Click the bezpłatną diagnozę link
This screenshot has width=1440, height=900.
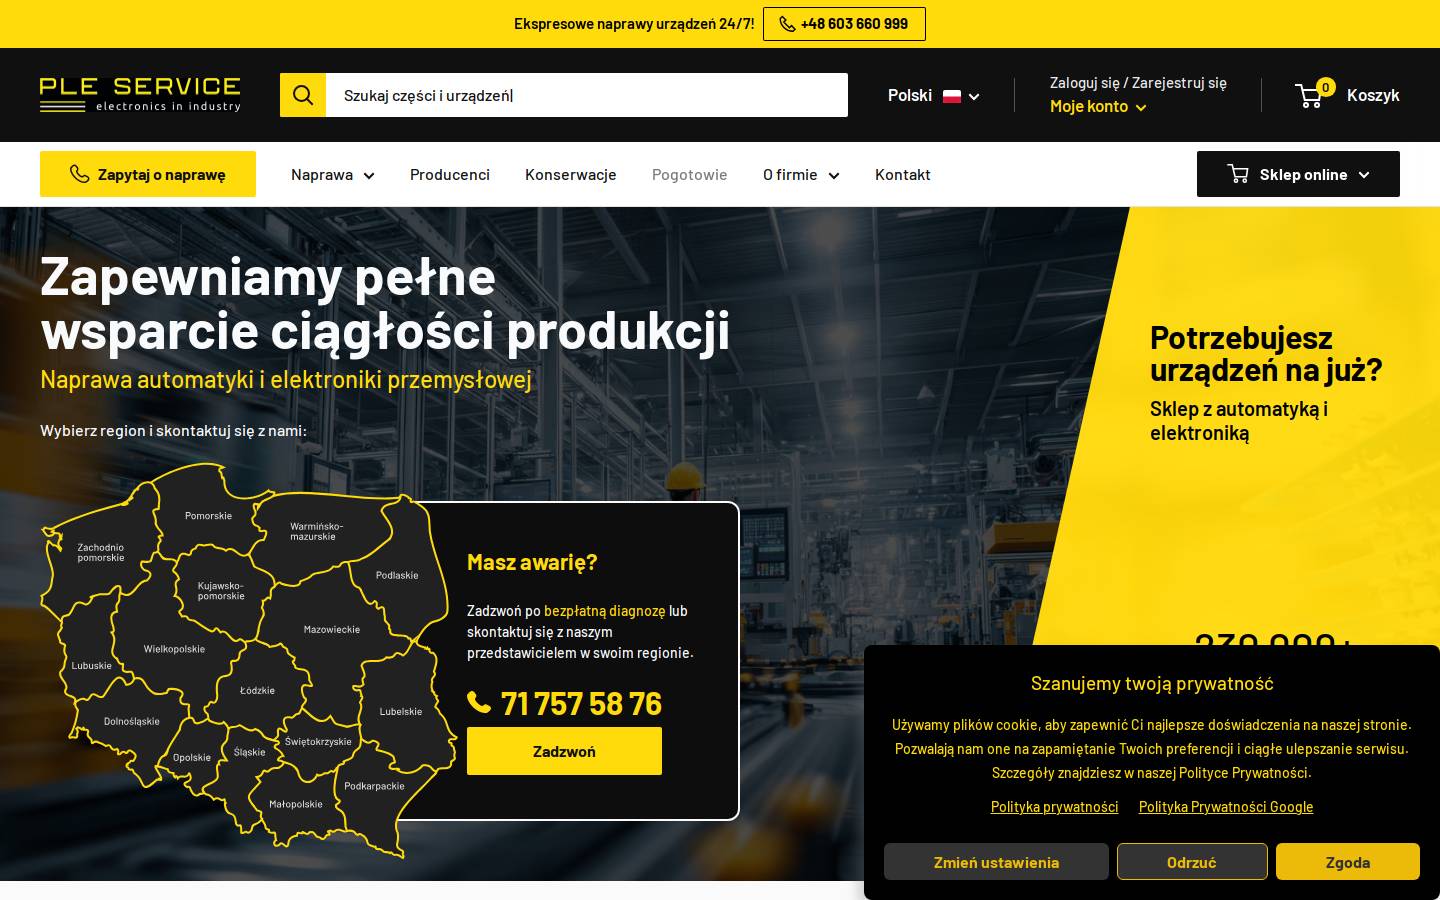coord(604,611)
